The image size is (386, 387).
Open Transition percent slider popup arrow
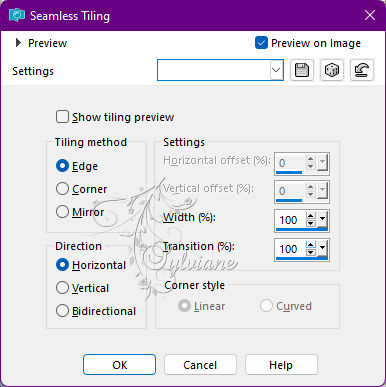tap(322, 248)
